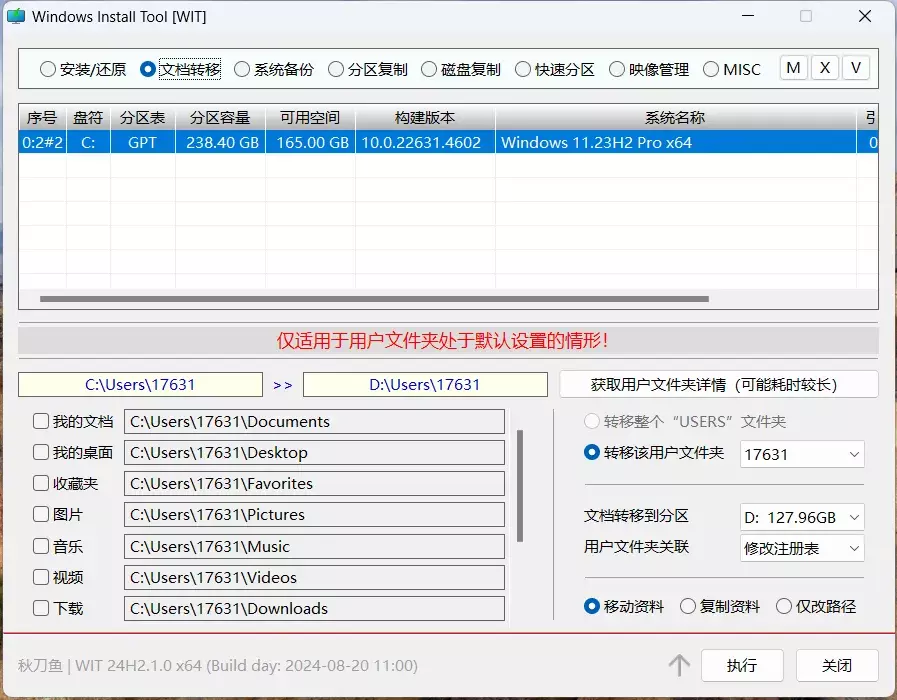Tick the 下载 folder checkbox

tap(41, 608)
